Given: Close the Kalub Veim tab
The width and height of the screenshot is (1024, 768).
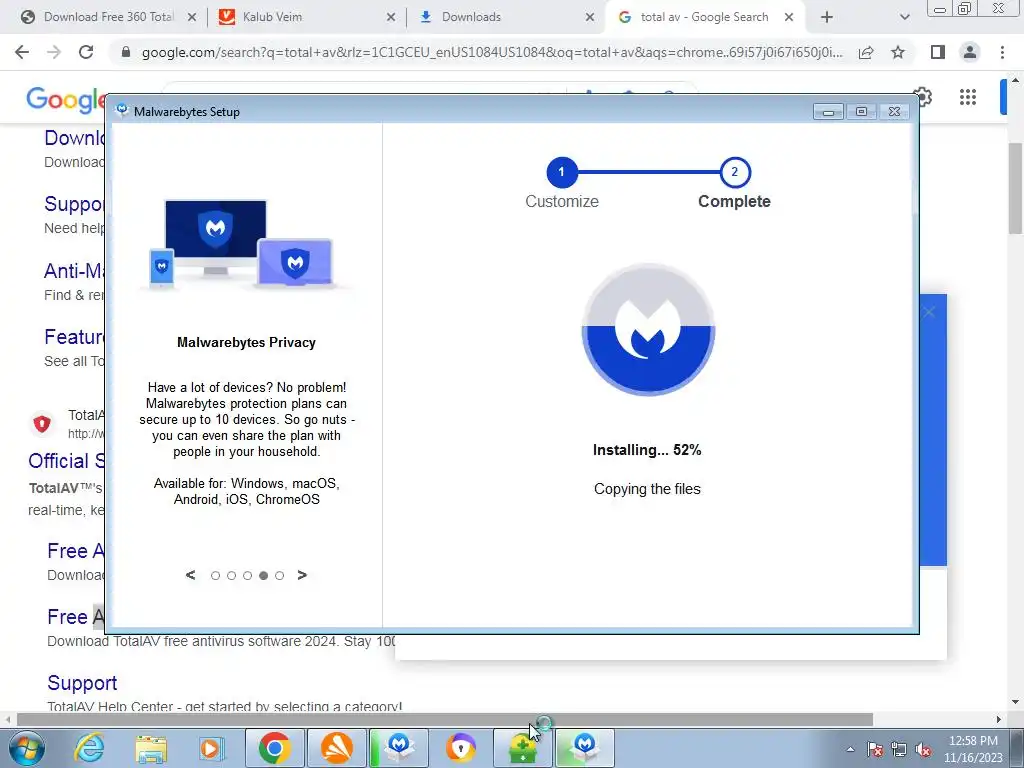Looking at the screenshot, I should 391,18.
